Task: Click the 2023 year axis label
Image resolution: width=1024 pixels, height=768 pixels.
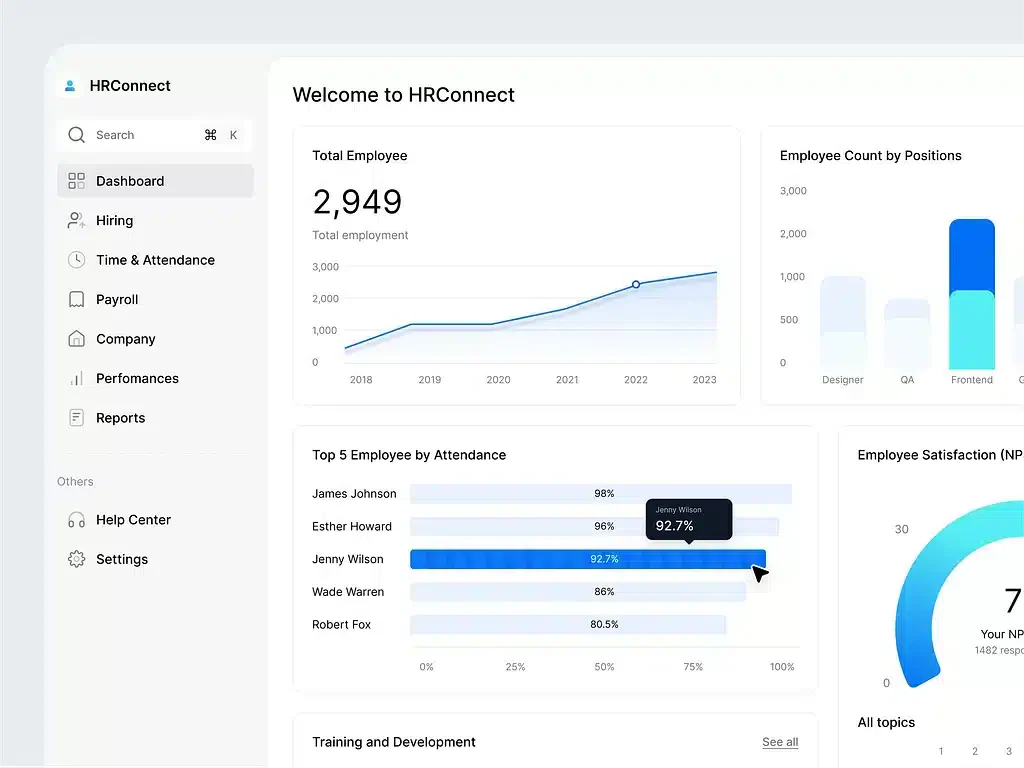Action: pos(704,380)
